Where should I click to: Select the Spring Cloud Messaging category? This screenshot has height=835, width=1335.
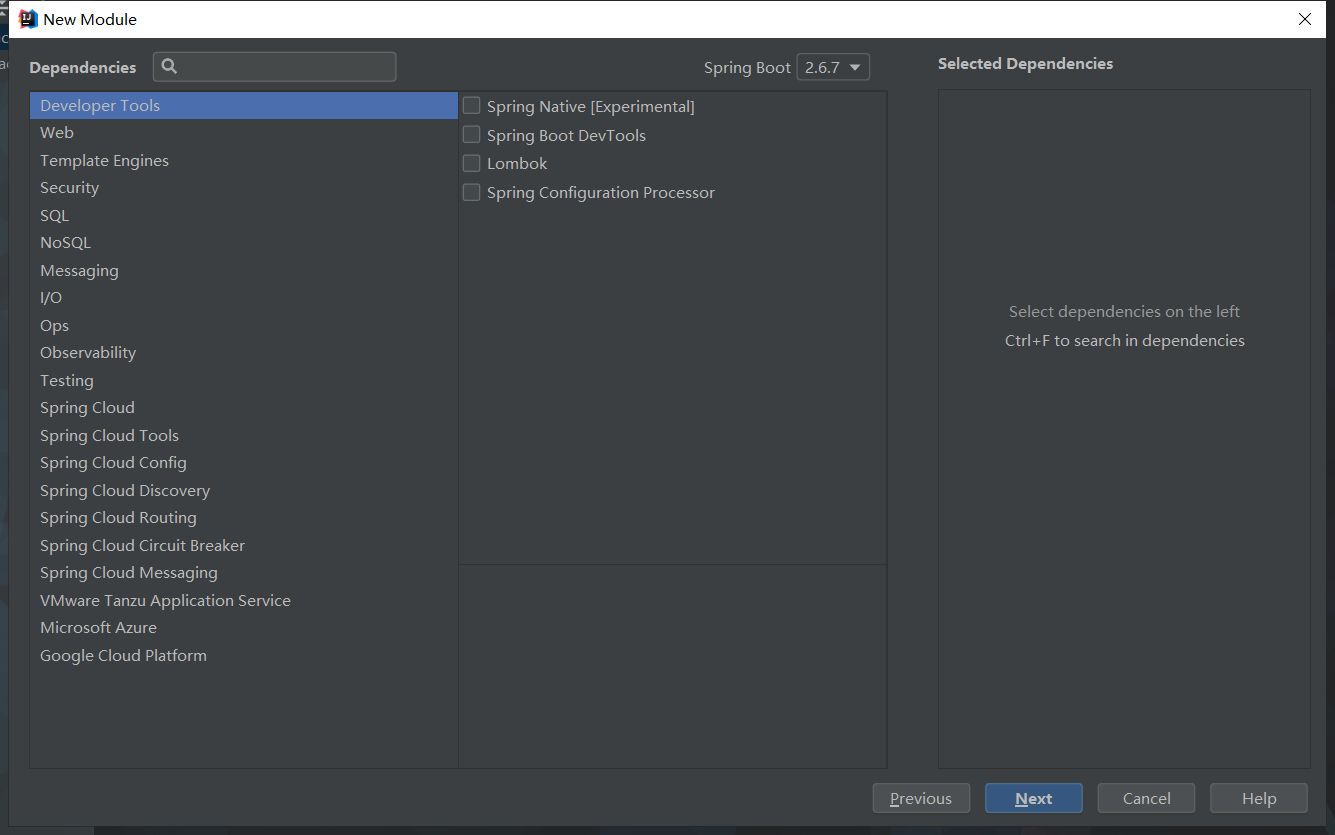(244, 573)
